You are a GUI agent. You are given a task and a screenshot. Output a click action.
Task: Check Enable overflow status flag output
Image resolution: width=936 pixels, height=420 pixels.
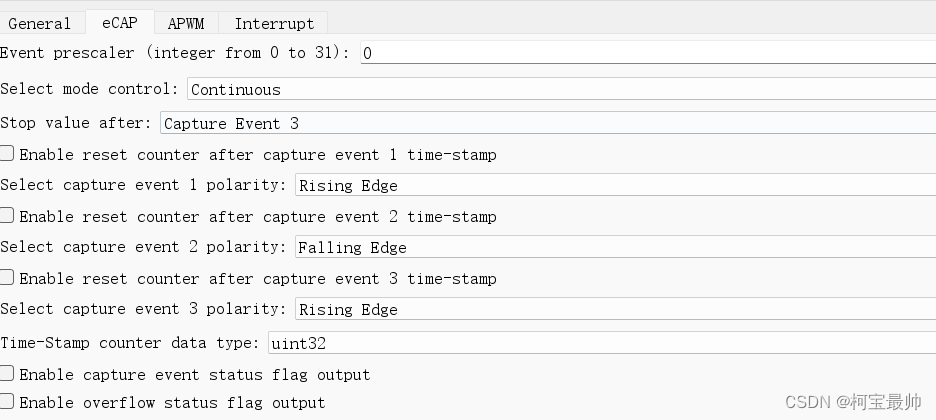pos(8,402)
